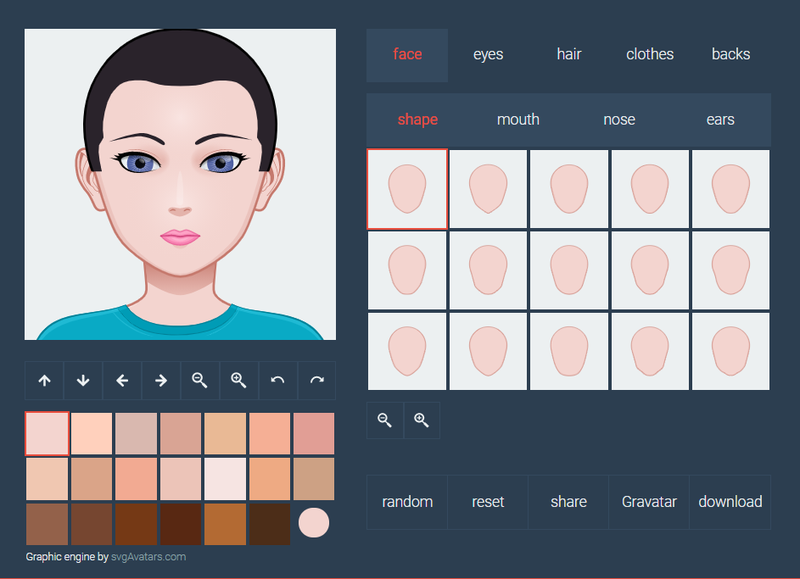
Task: Open the hair tab
Action: coord(569,54)
